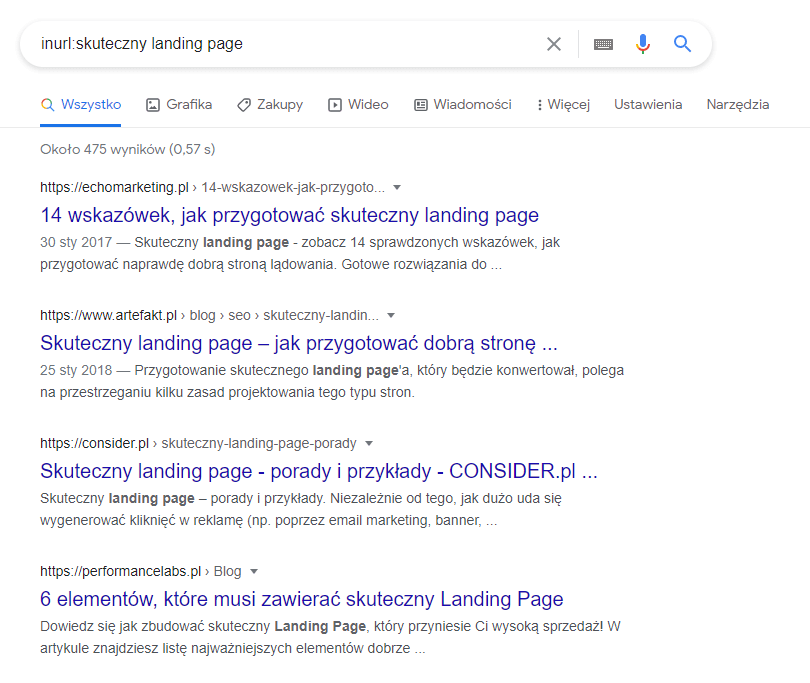Open '6 elementów, które musi zawierać skuteczny Landing Page'

[x=302, y=599]
